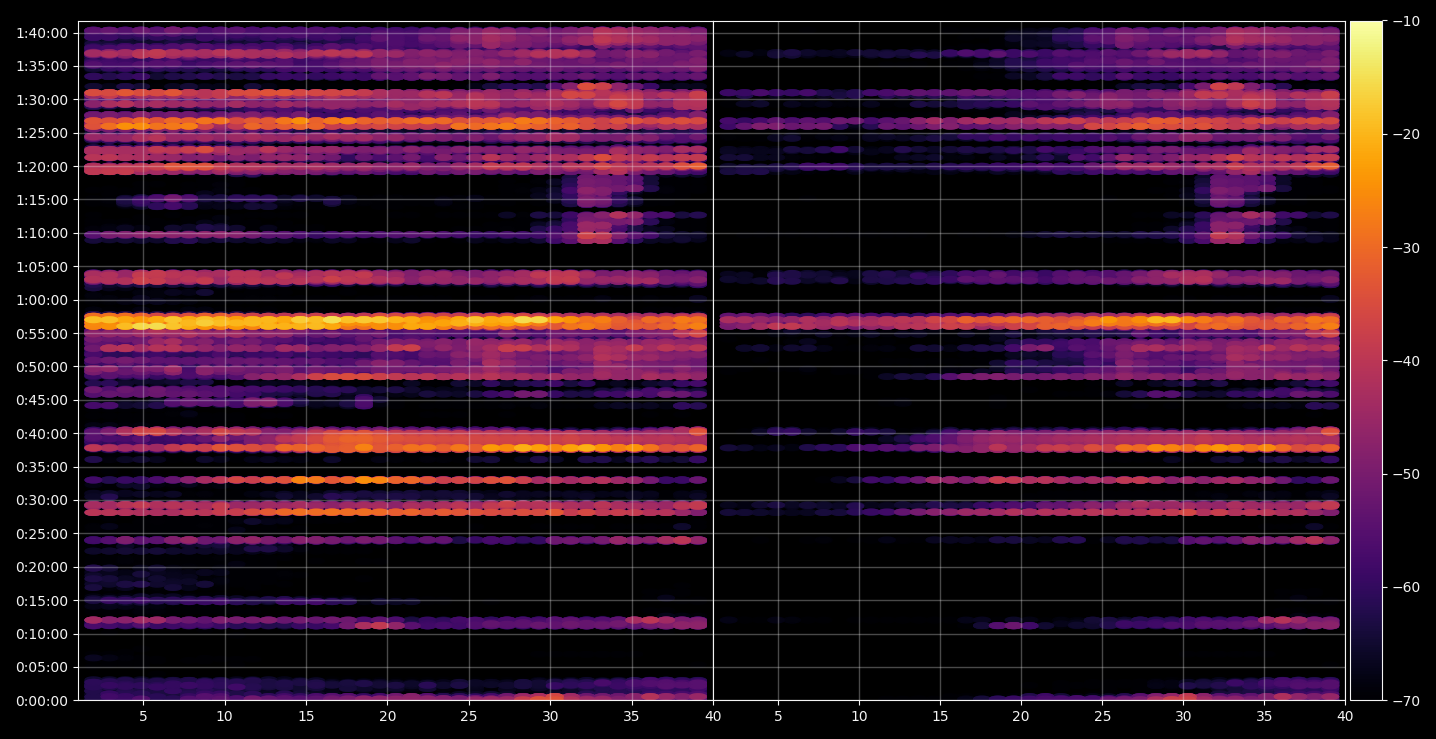Click the 1:35:00 time axis label
The height and width of the screenshot is (739, 1436).
pyautogui.click(x=42, y=66)
